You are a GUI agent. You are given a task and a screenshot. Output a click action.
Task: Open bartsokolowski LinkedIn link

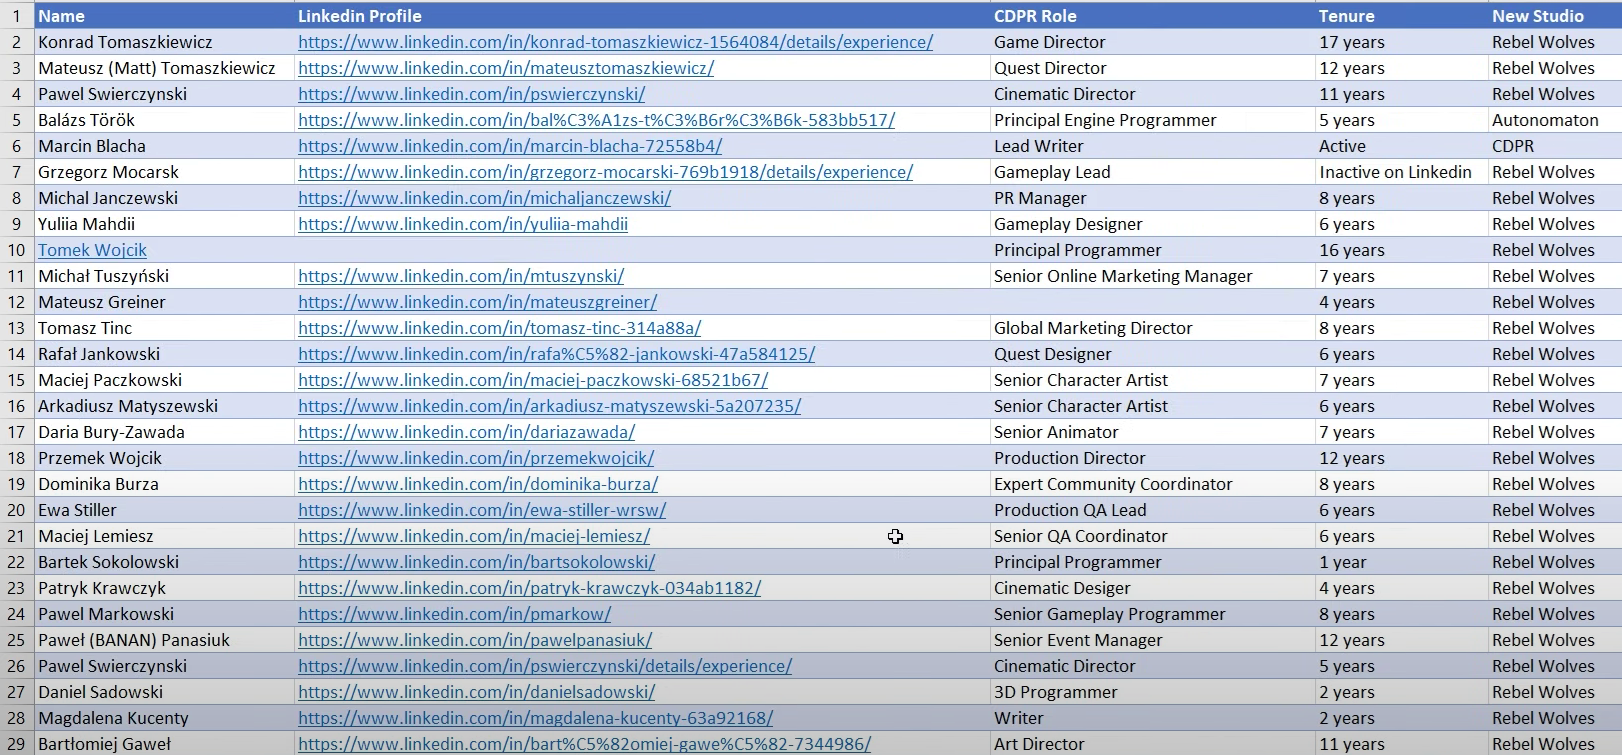[476, 562]
